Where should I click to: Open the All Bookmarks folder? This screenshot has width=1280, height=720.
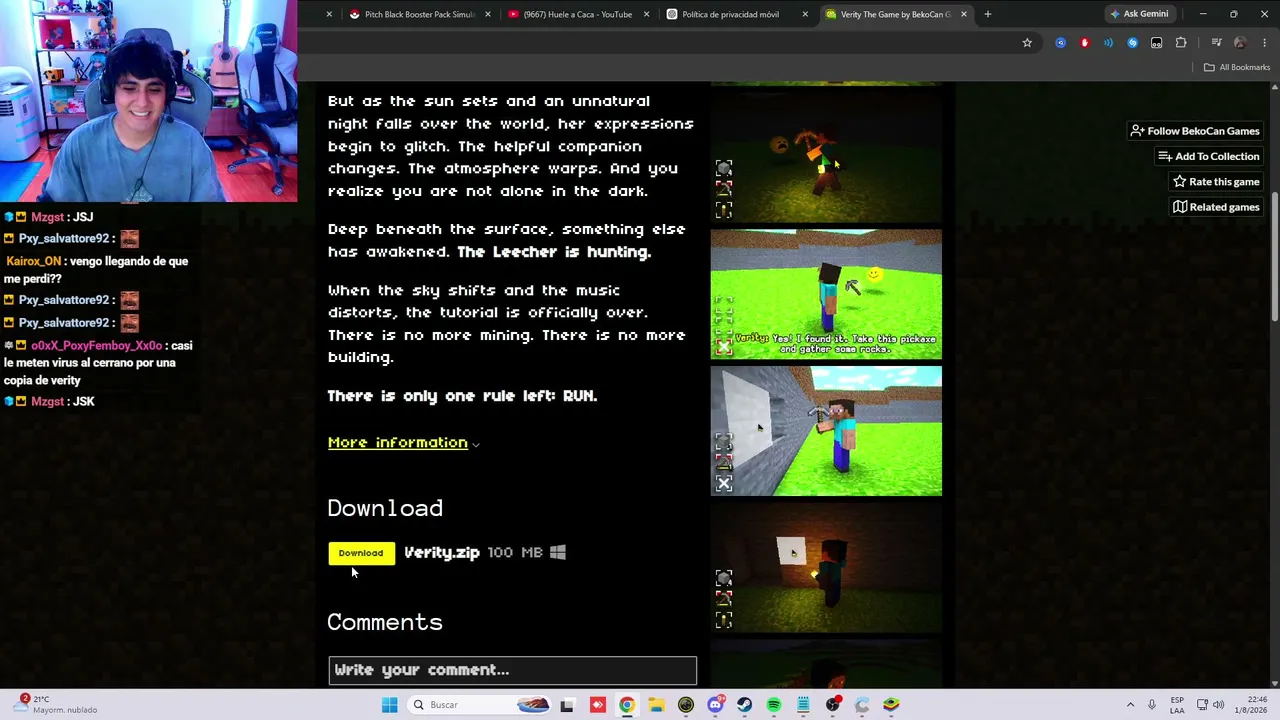coord(1237,67)
